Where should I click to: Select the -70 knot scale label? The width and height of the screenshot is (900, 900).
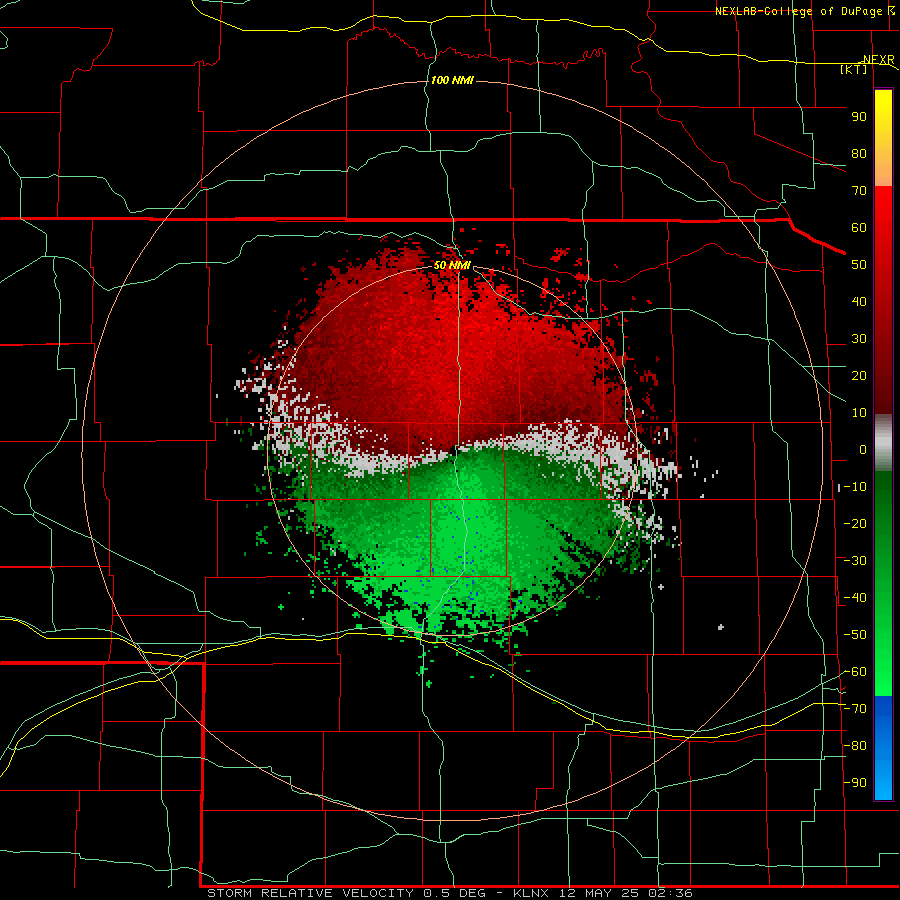coord(855,709)
